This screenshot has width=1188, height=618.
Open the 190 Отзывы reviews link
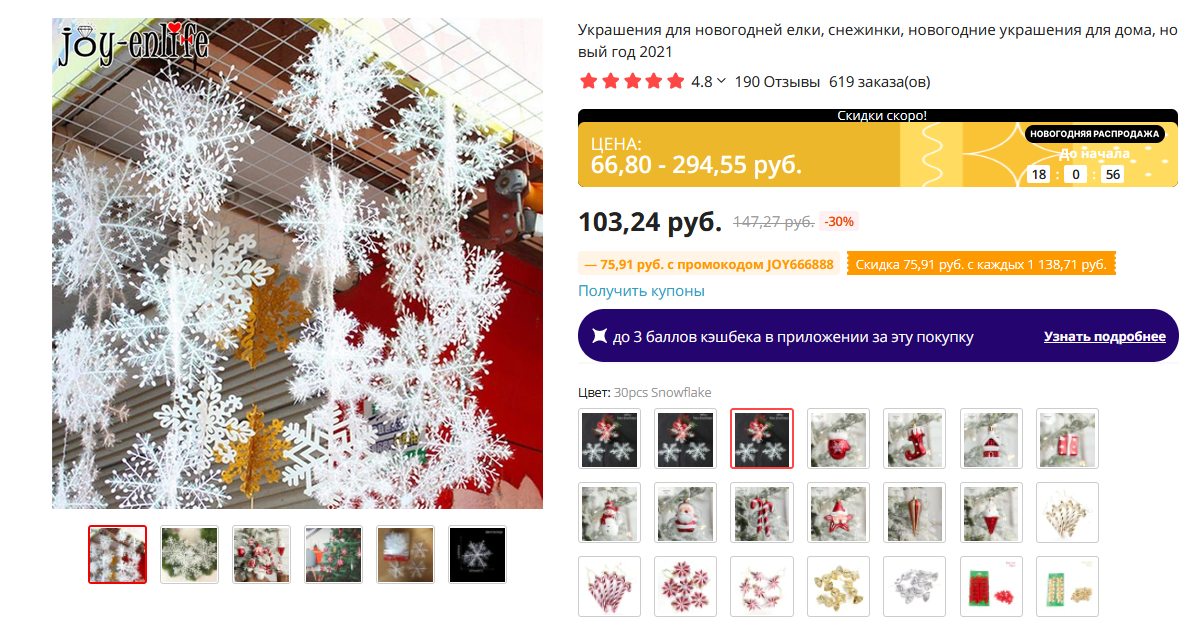click(x=777, y=82)
